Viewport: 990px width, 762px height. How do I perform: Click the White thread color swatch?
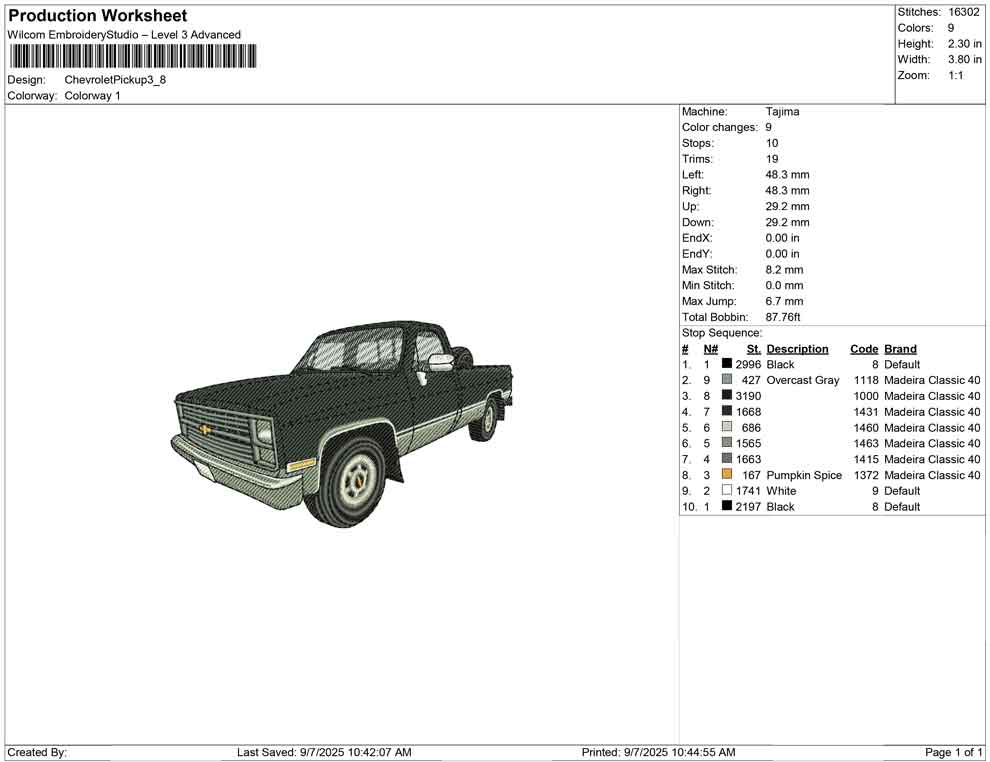tap(727, 491)
